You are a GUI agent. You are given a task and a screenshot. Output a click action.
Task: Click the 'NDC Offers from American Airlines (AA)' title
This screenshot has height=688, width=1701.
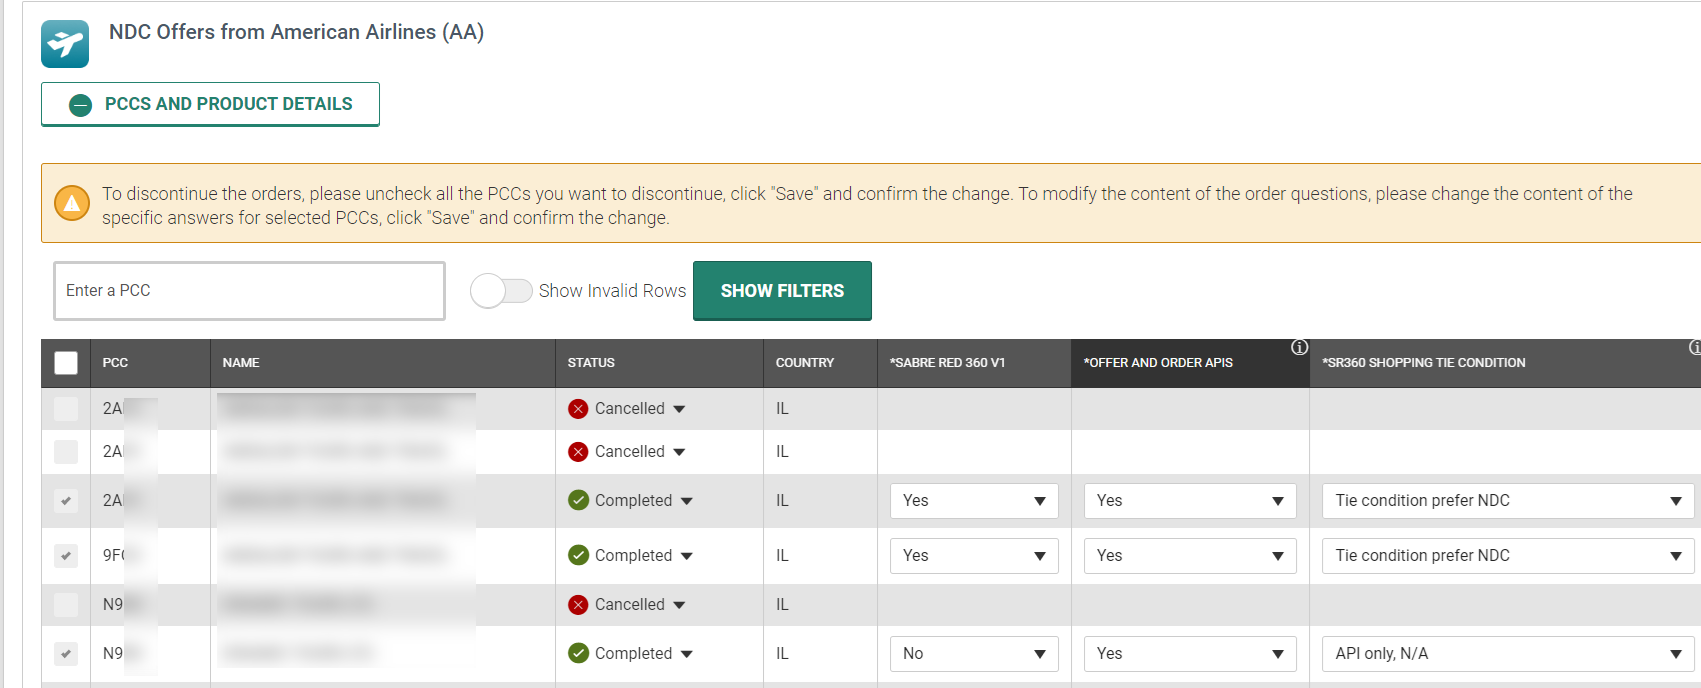coord(296,32)
